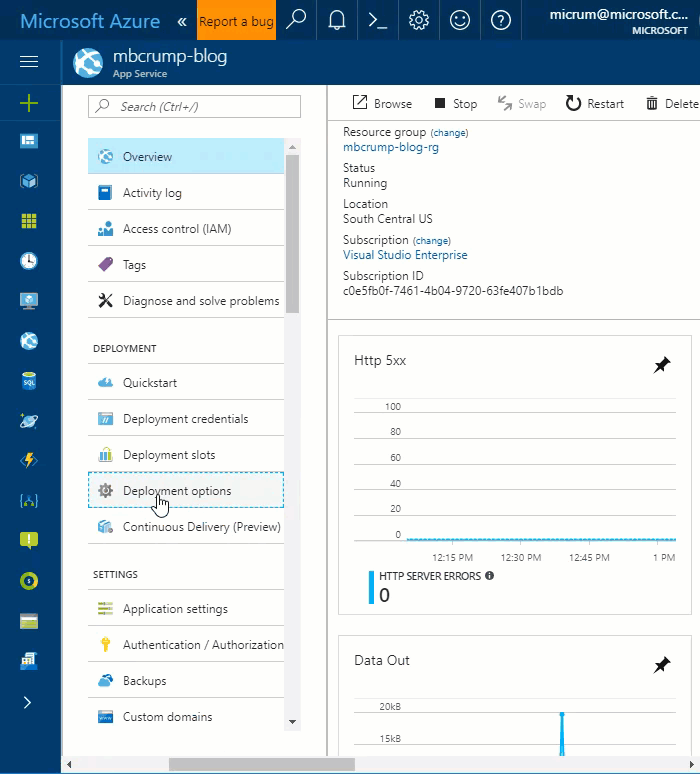
Task: Select Overview in the resource menu
Action: click(x=186, y=156)
